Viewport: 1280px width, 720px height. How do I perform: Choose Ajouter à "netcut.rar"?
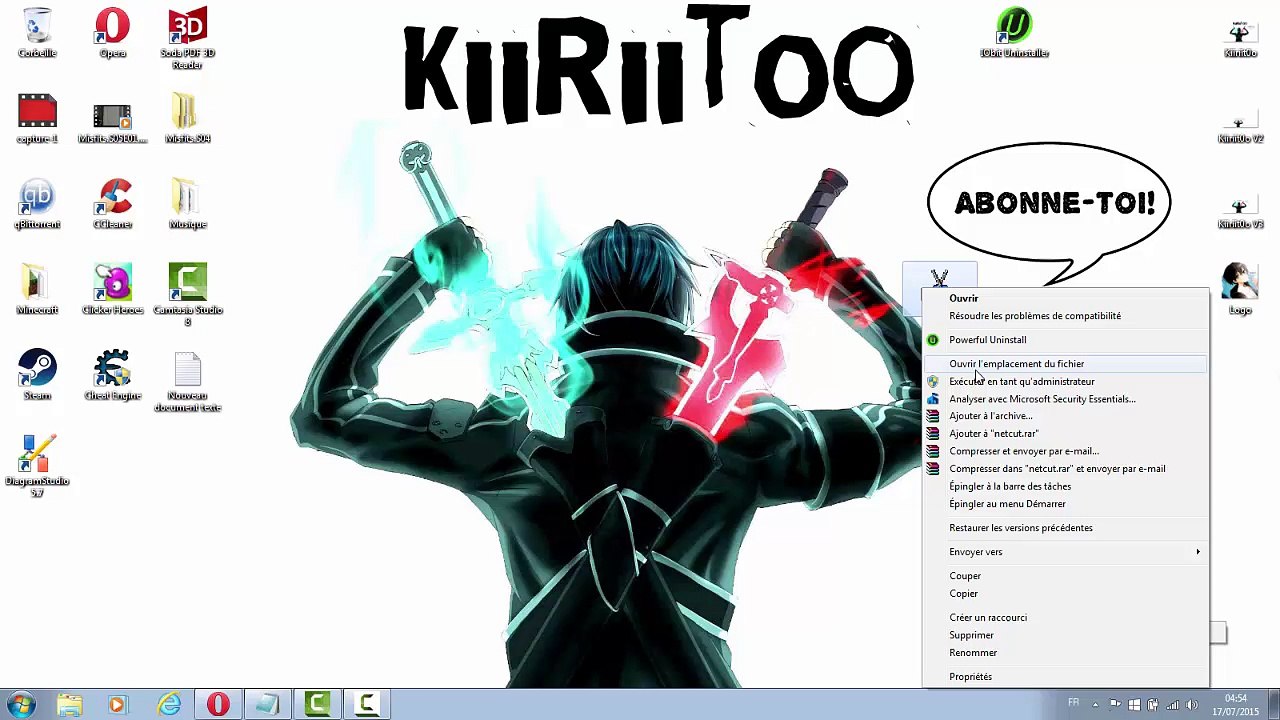1065,434
